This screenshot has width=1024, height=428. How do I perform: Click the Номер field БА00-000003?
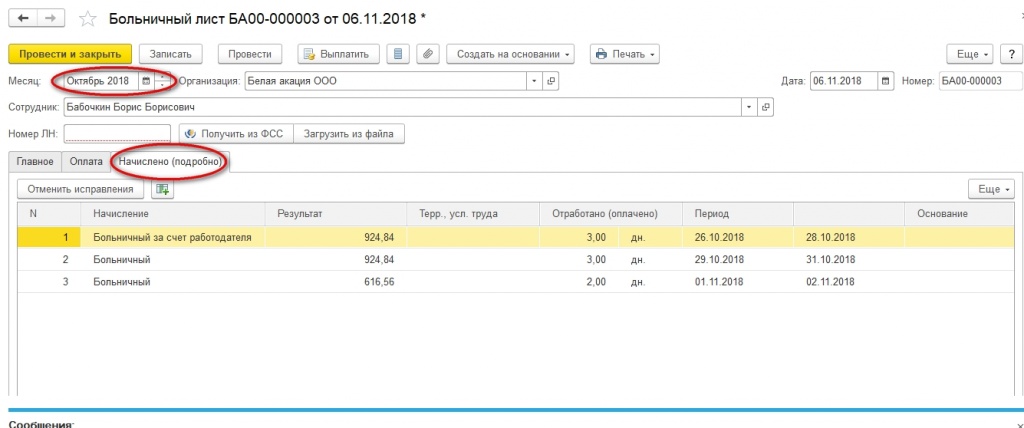click(980, 81)
